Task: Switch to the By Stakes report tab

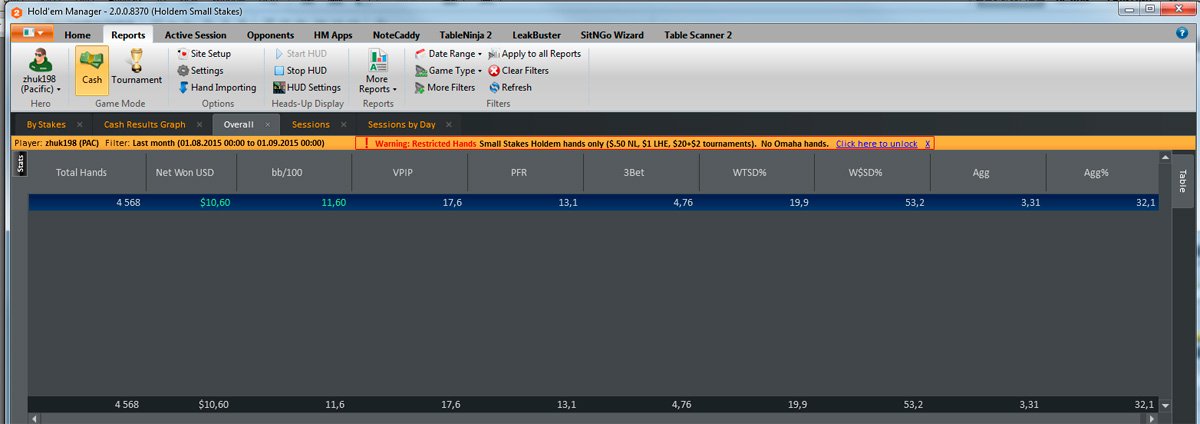Action: click(x=46, y=125)
